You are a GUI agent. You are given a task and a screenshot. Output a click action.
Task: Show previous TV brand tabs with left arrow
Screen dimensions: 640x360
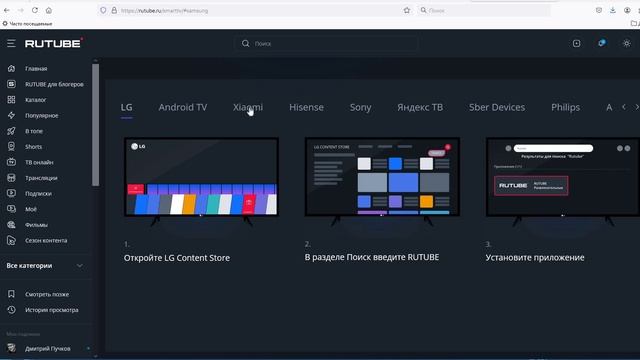click(624, 107)
